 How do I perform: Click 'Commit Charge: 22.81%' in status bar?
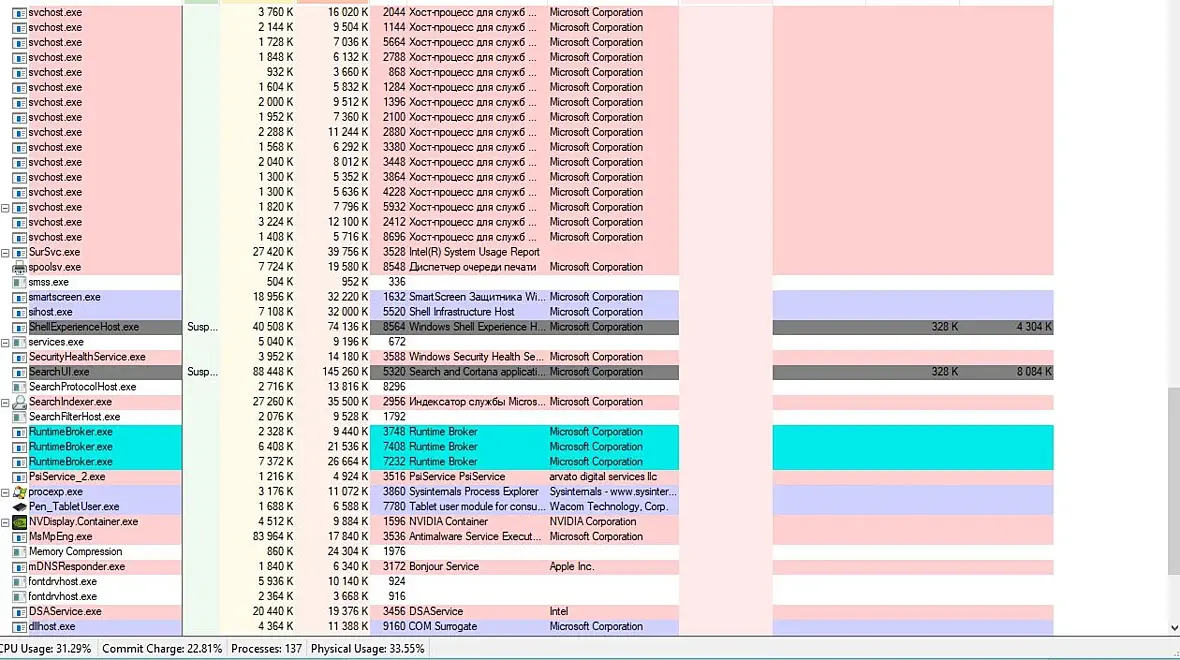point(162,649)
